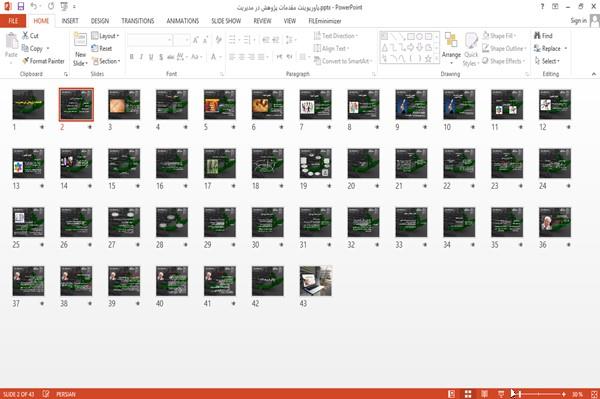The image size is (600, 399).
Task: Switch to the INSERT tab
Action: coord(70,21)
